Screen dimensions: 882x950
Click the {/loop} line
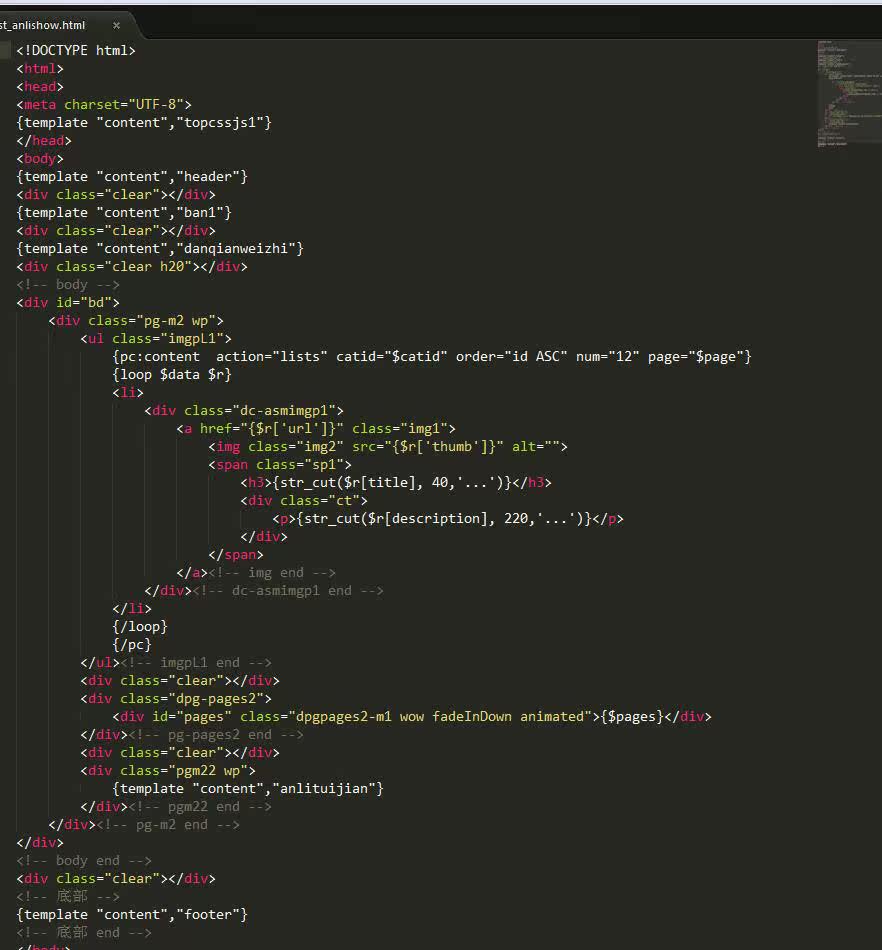140,626
